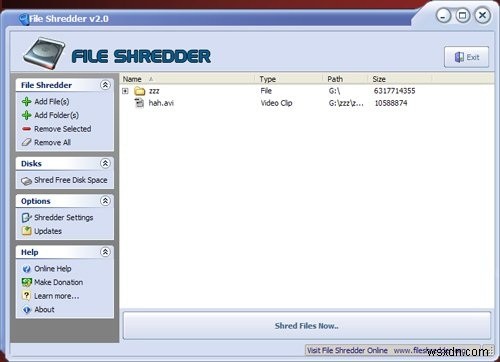The image size is (500, 362).
Task: Open the About link
Action: (x=44, y=310)
